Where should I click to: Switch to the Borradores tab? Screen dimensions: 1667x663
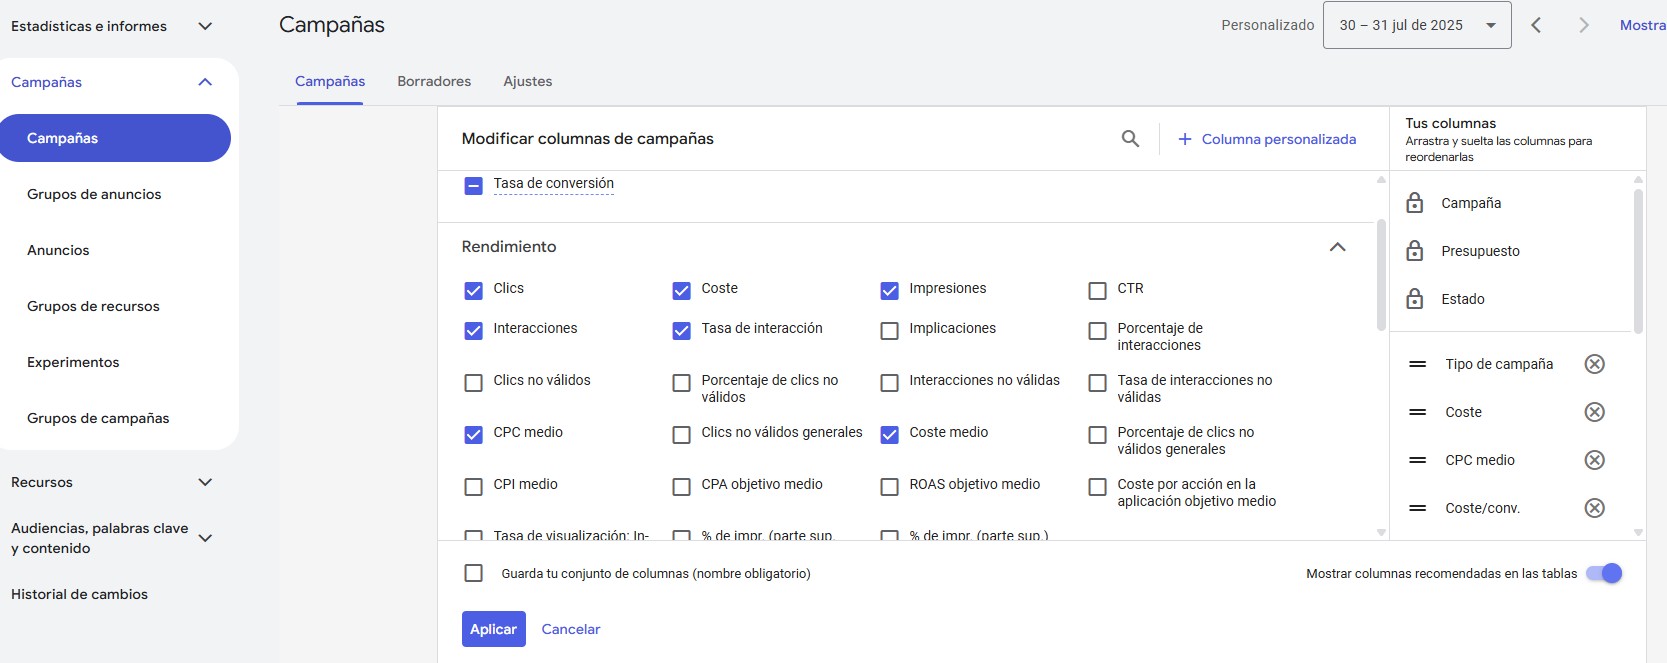[434, 81]
